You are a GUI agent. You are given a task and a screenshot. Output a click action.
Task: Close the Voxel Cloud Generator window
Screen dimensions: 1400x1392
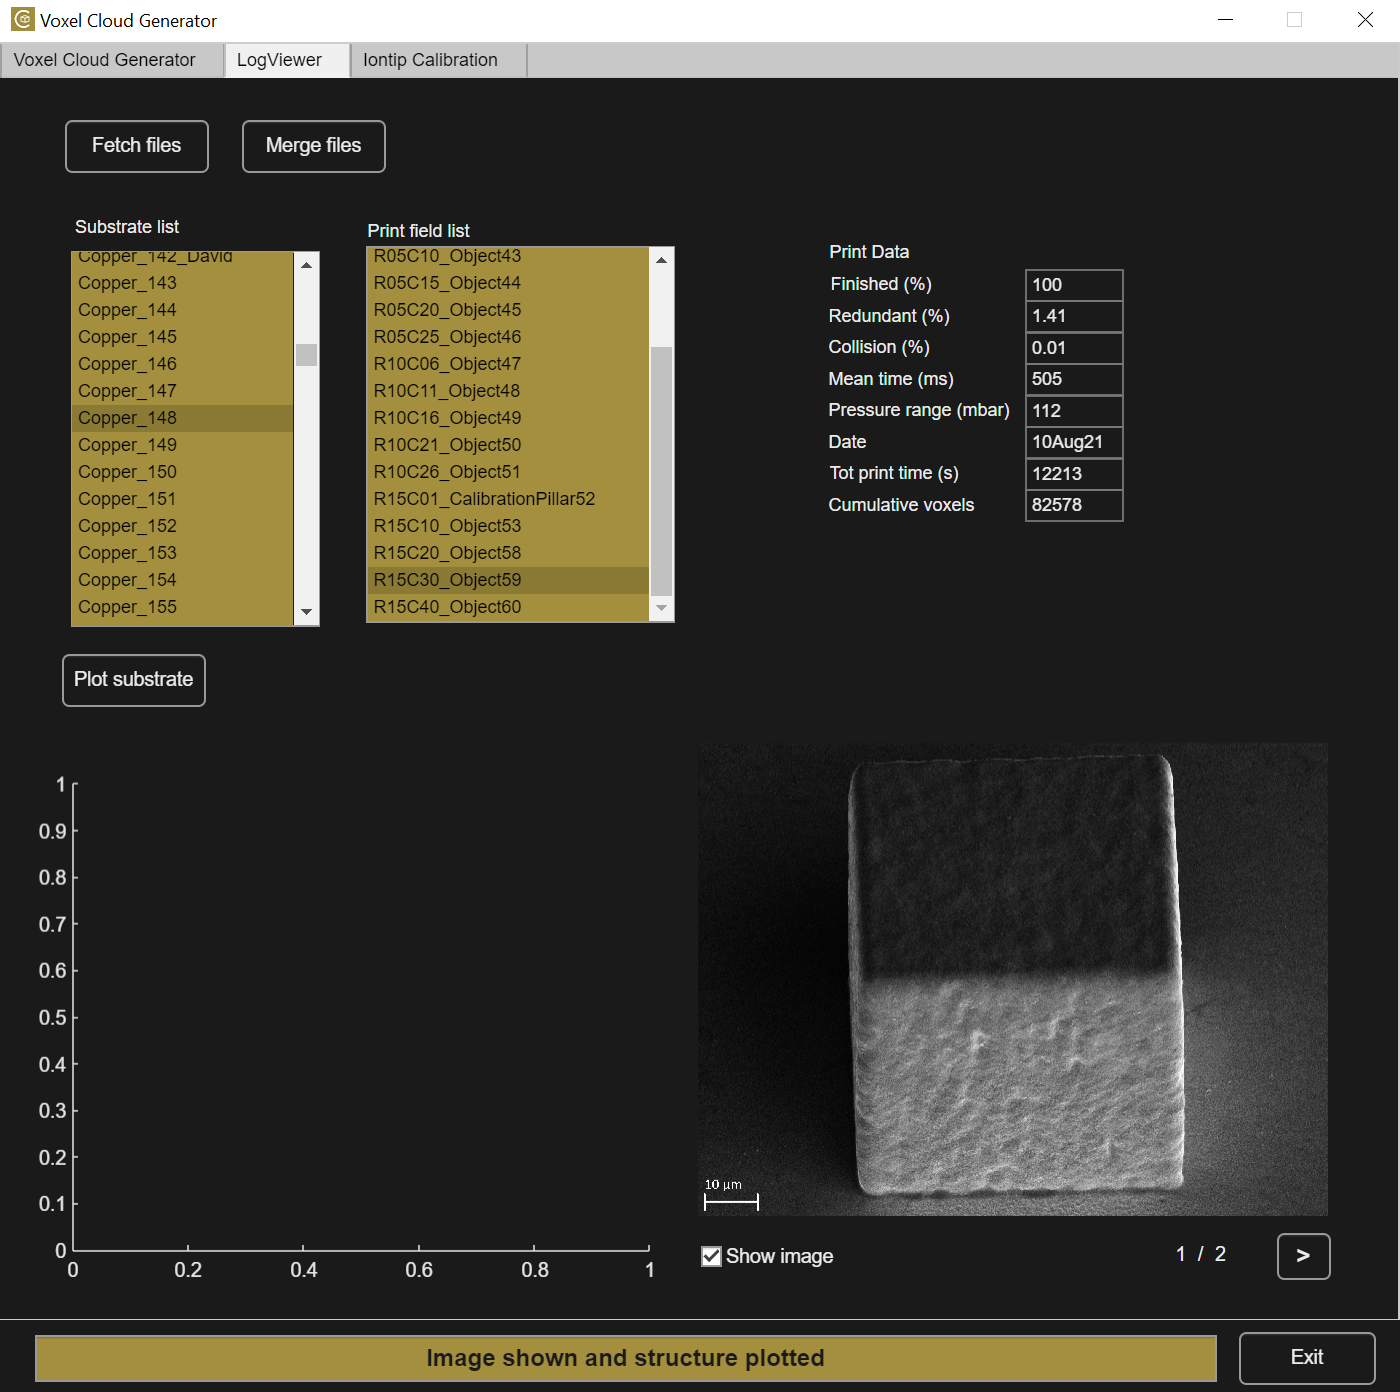[1365, 20]
